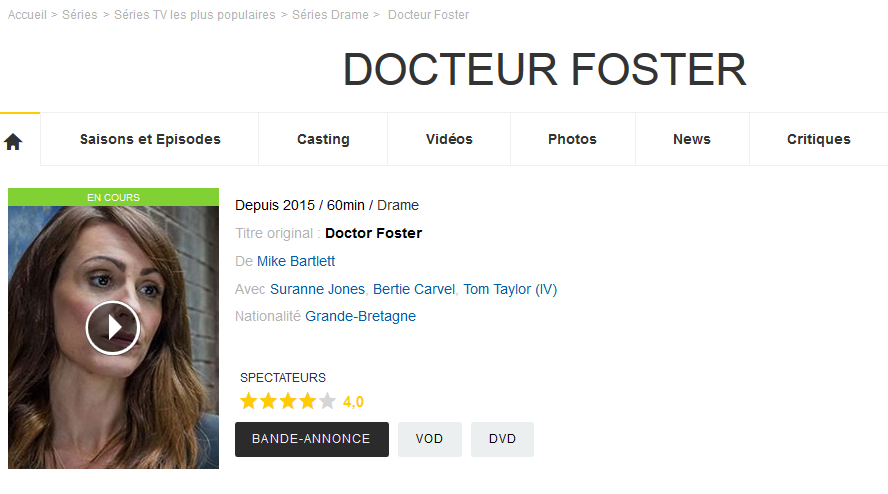Go to Accueil breadcrumb link
Viewport: 888px width, 494px height.
(x=27, y=15)
